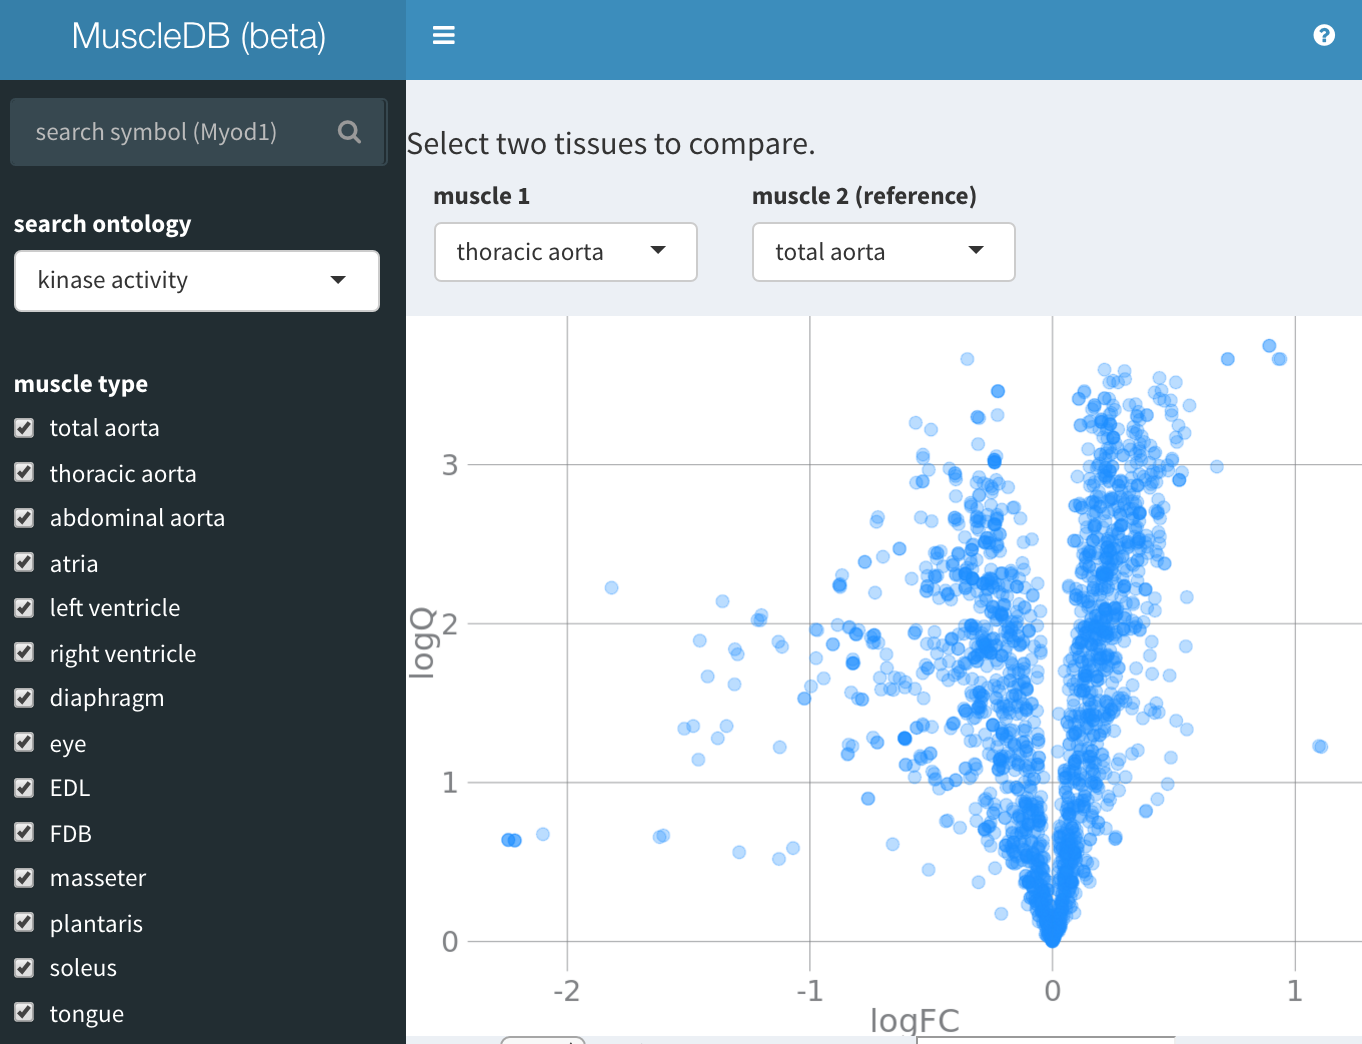Uncheck the diaphragm checkbox
Image resolution: width=1362 pixels, height=1044 pixels.
pos(25,698)
